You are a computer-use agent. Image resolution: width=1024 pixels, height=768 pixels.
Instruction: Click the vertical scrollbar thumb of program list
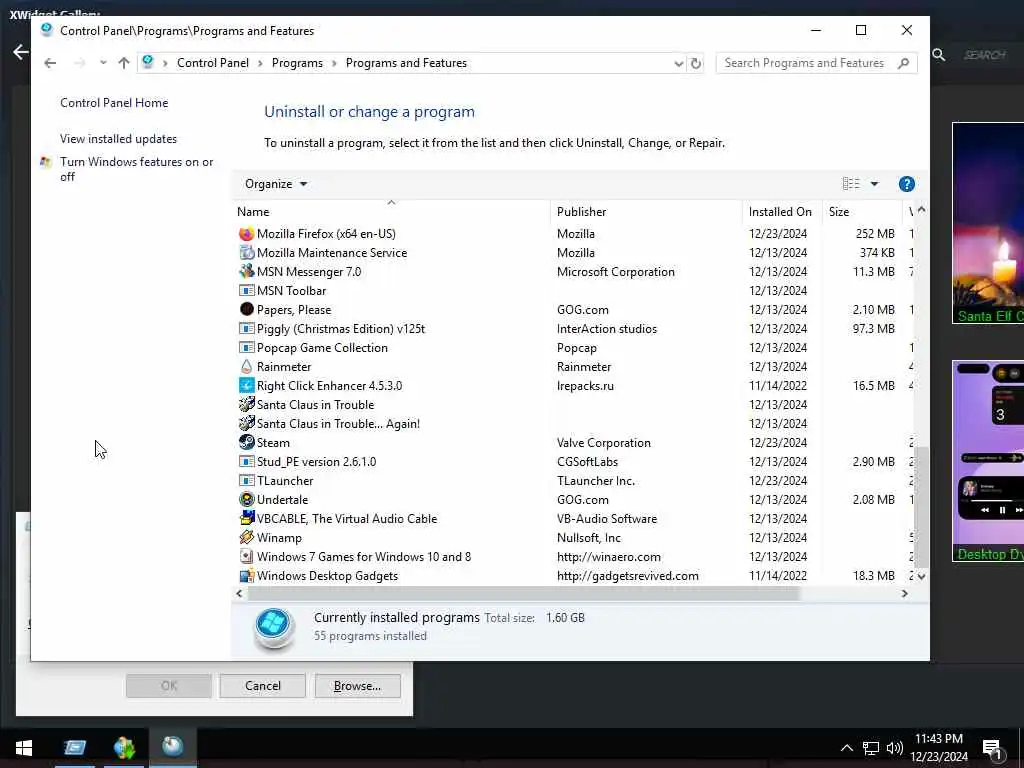pos(921,507)
